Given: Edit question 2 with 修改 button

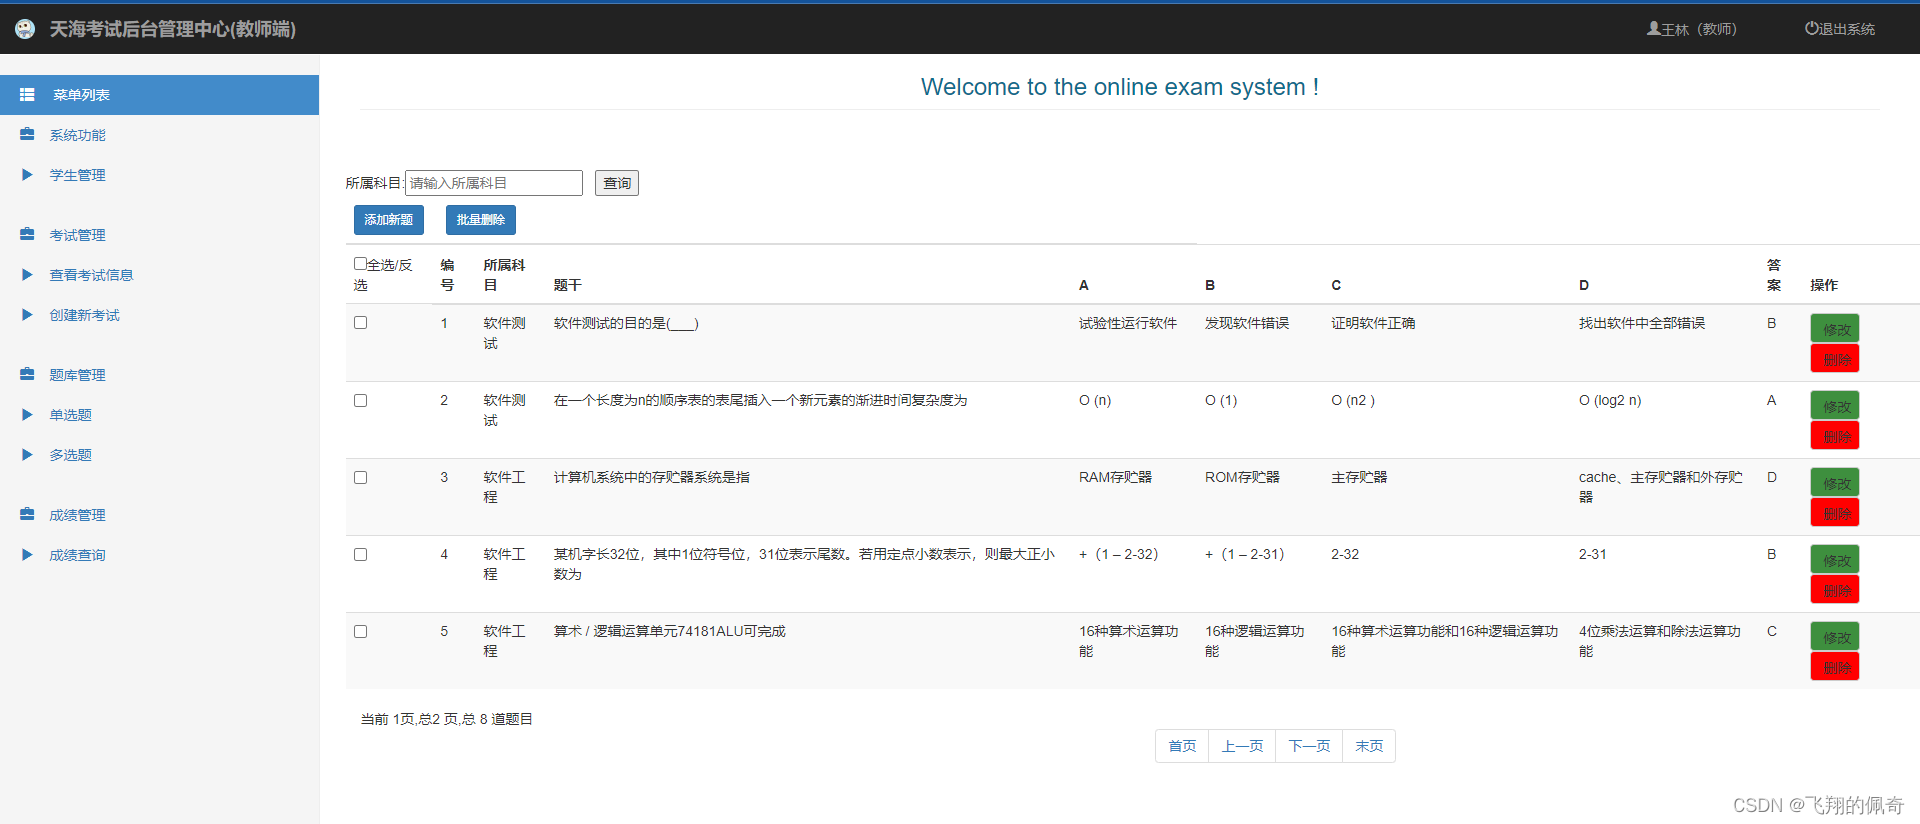Looking at the screenshot, I should point(1835,406).
